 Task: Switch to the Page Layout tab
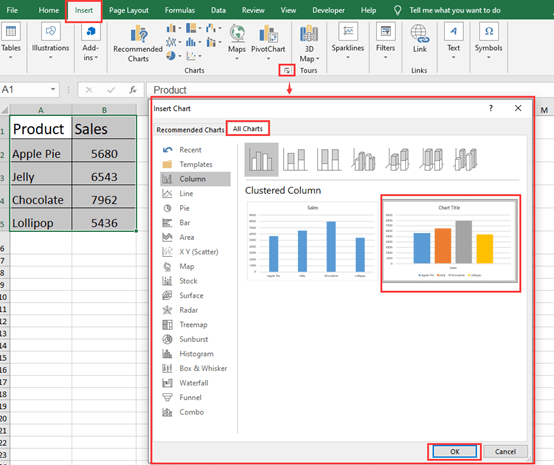point(129,10)
